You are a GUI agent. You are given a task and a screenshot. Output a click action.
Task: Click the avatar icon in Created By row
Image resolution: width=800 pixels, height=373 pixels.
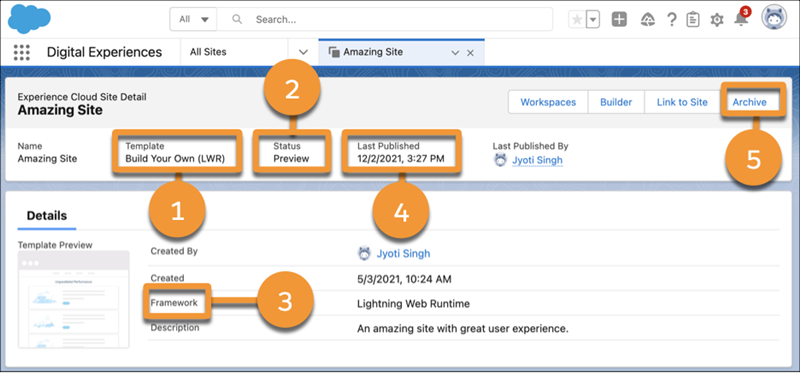click(364, 253)
